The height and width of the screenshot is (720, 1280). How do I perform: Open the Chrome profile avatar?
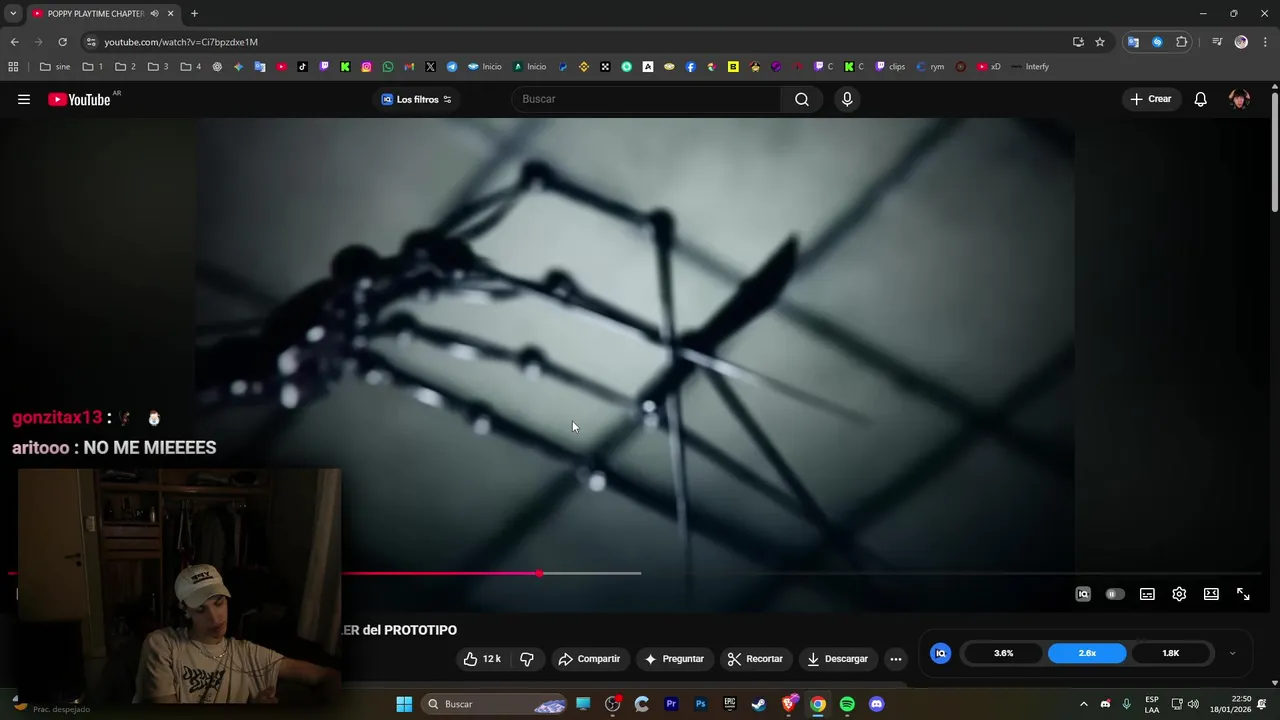coord(1241,42)
